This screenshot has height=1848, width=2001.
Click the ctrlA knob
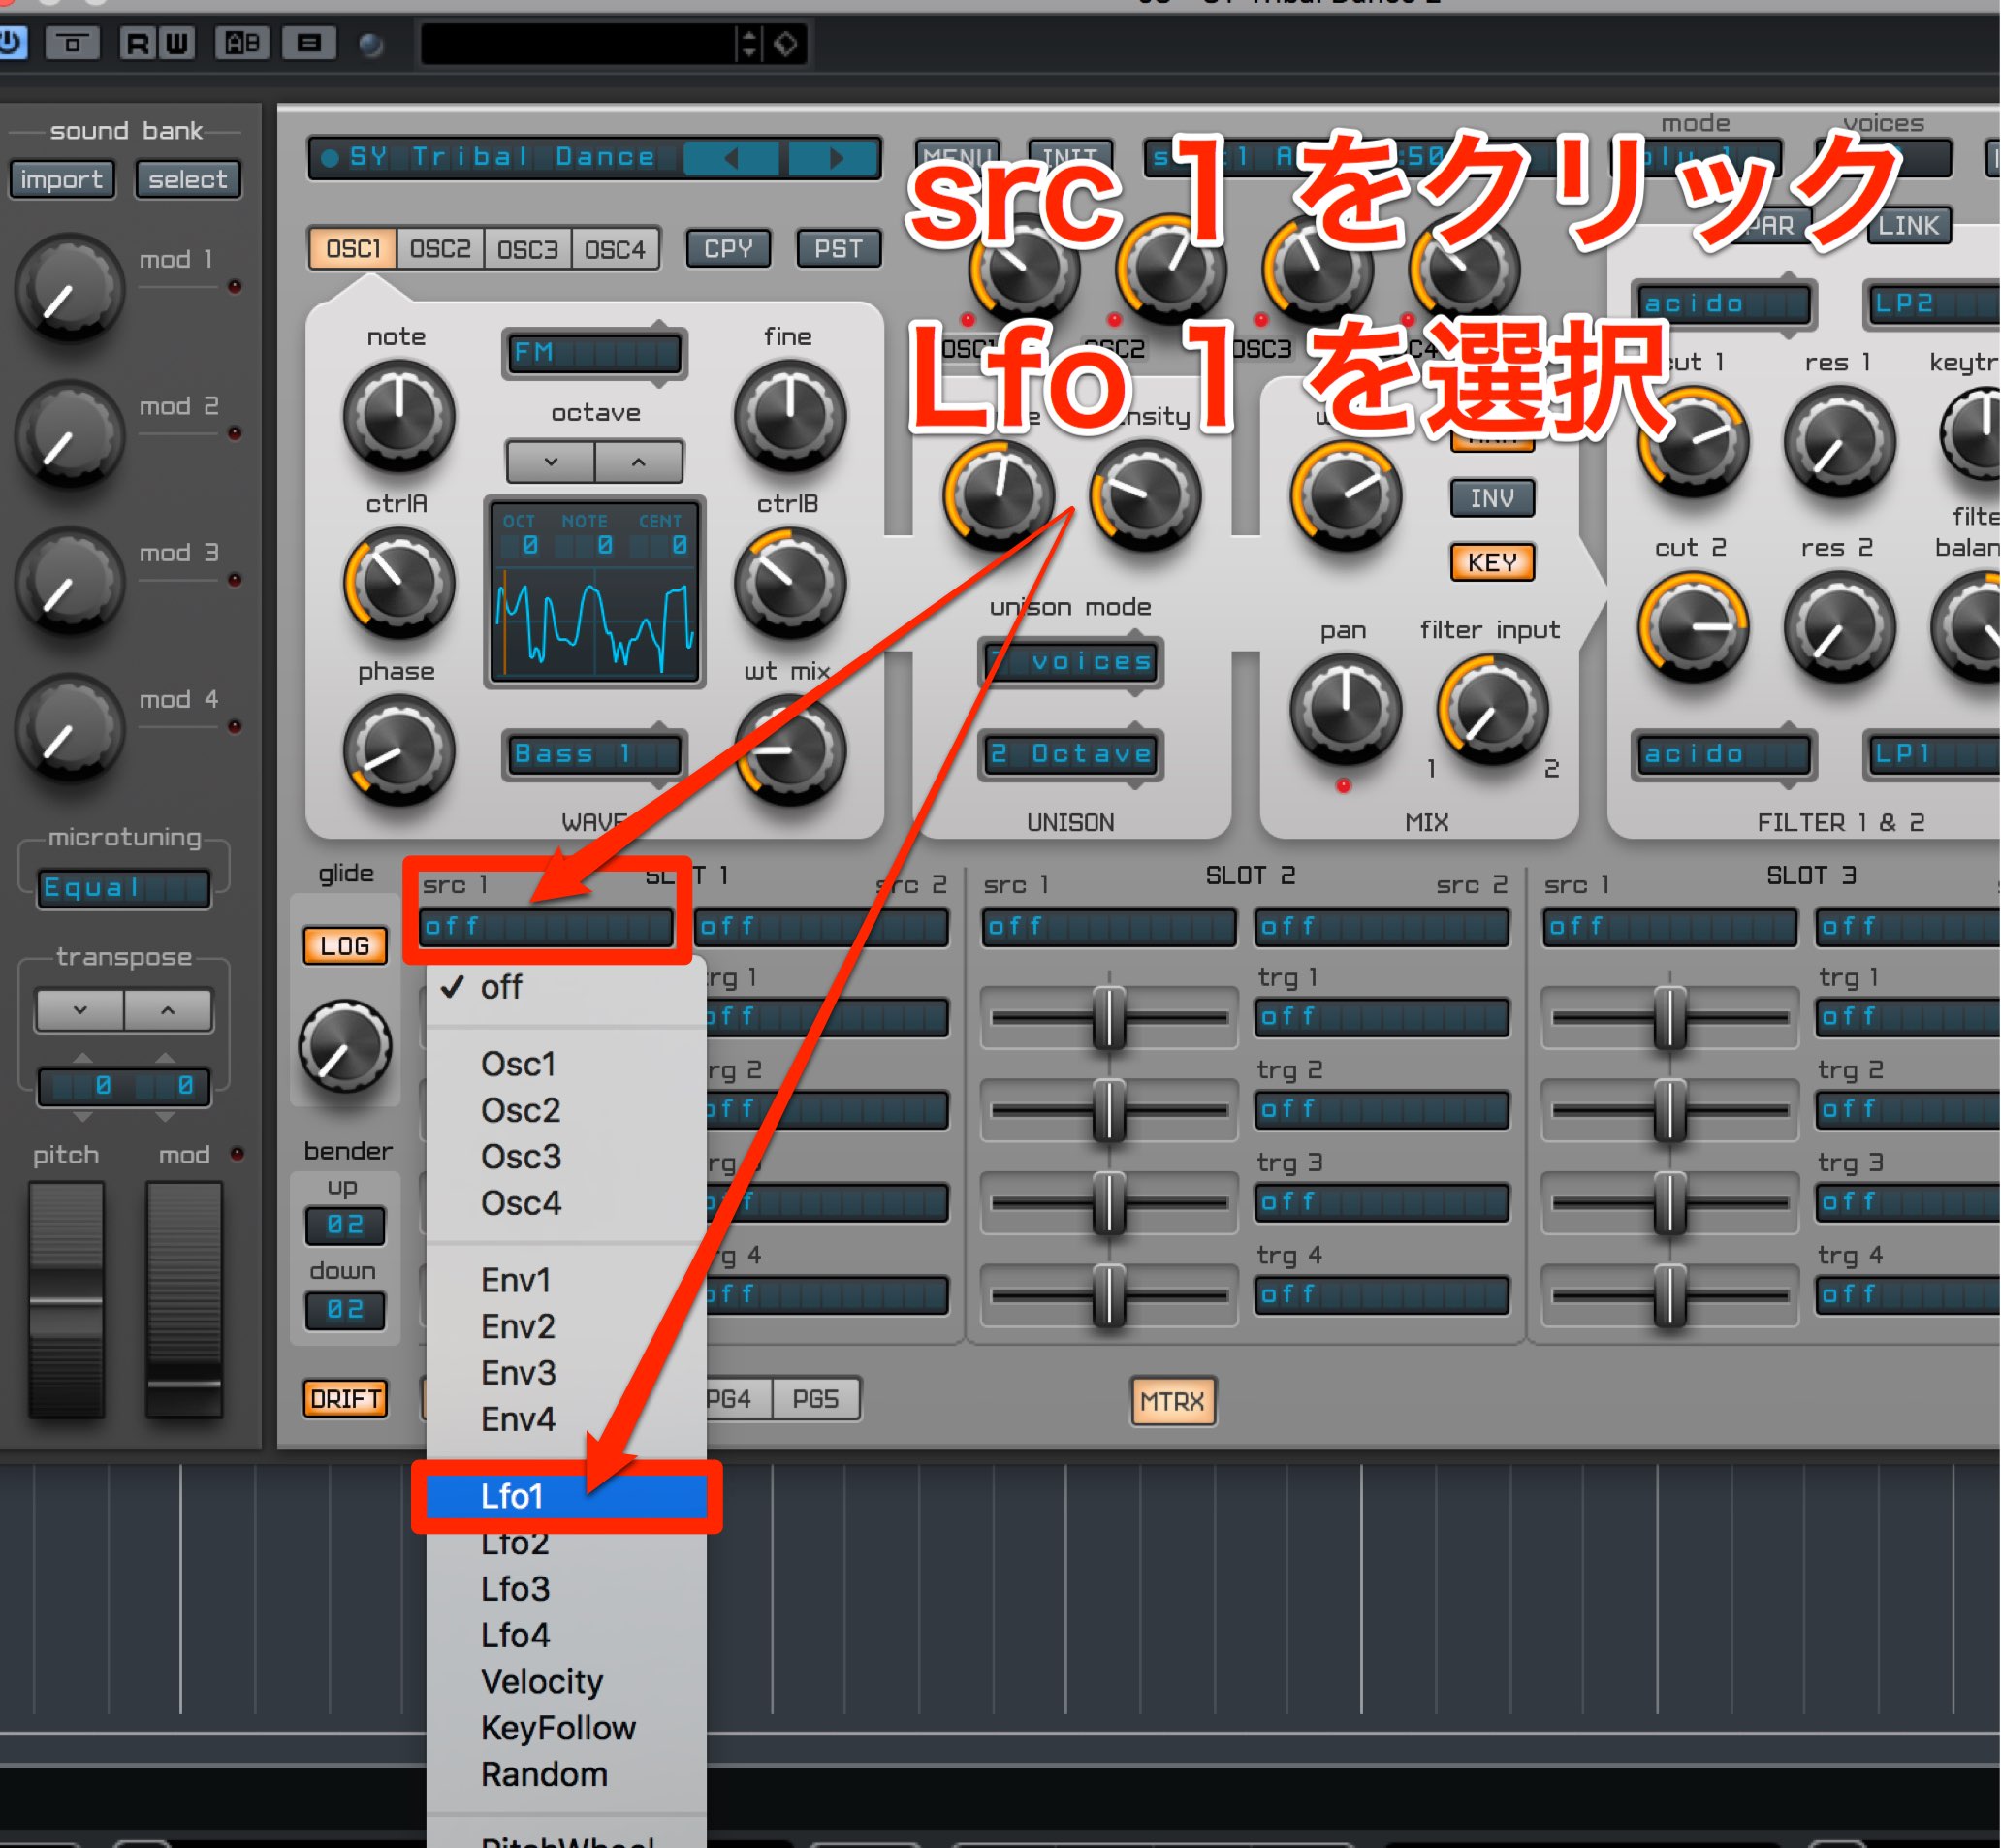[x=399, y=583]
